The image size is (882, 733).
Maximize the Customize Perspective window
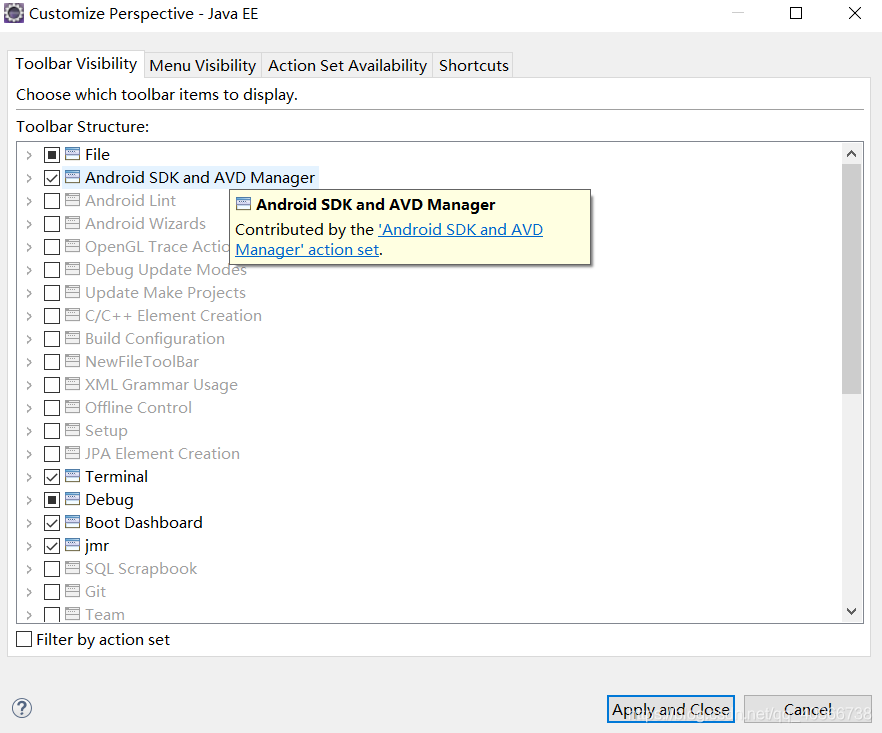coord(795,13)
